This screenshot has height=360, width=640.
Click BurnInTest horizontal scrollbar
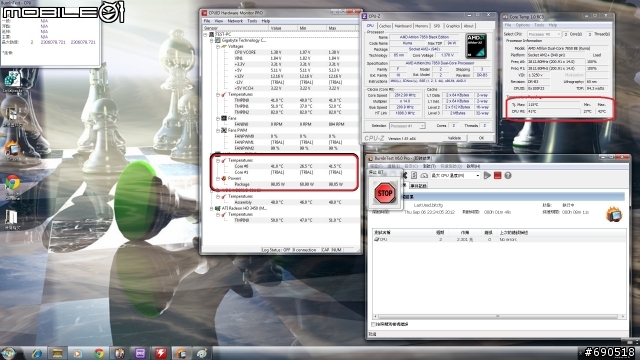point(498,316)
